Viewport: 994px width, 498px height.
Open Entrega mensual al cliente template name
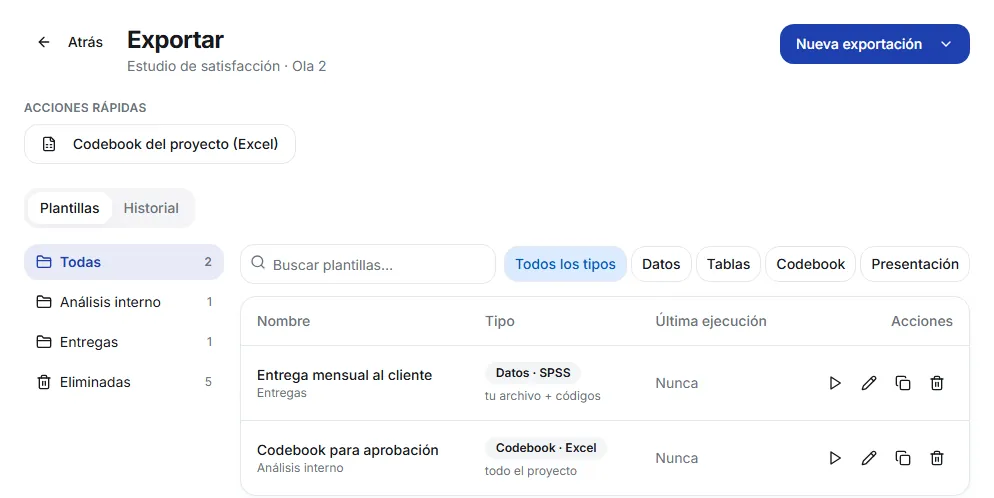point(344,375)
